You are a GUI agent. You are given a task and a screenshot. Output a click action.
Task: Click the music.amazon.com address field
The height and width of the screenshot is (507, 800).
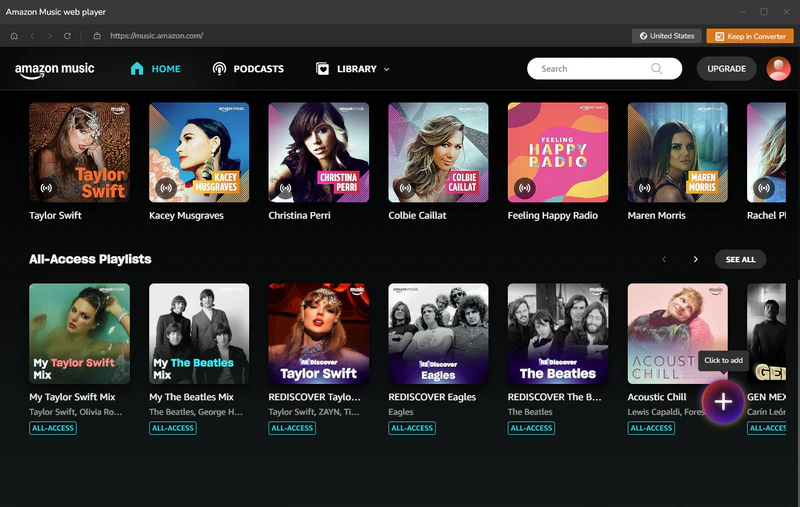tap(157, 36)
